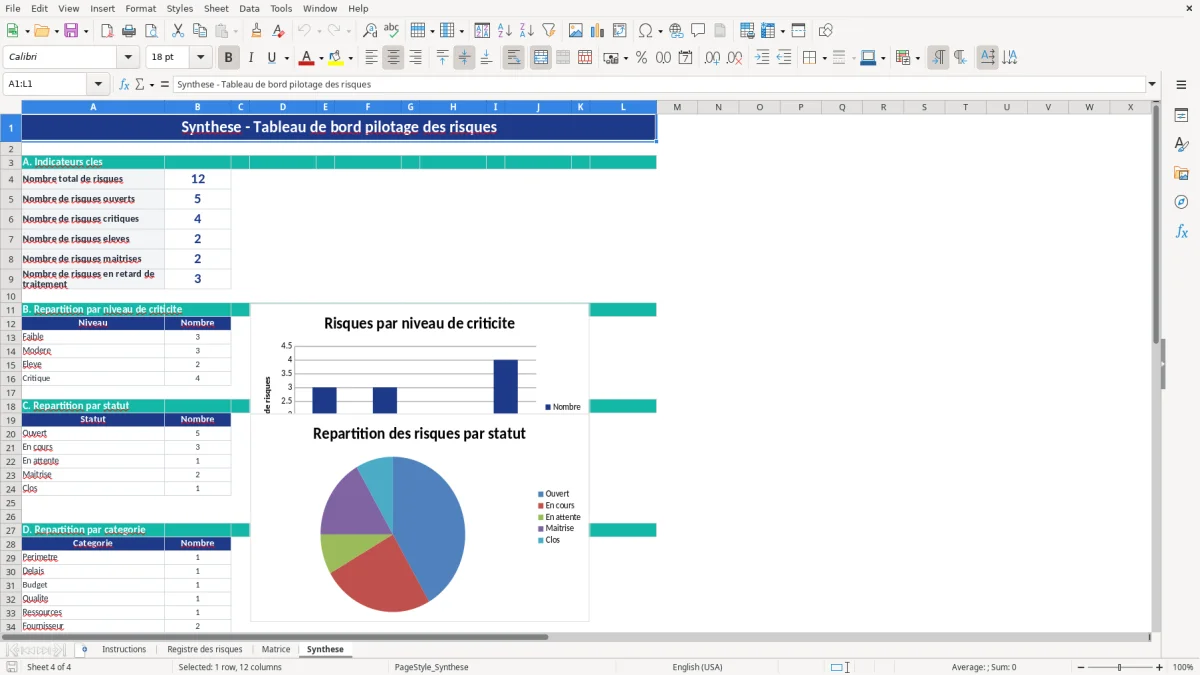Toggle center horizontally alignment
The image size is (1200, 675).
pyautogui.click(x=393, y=58)
